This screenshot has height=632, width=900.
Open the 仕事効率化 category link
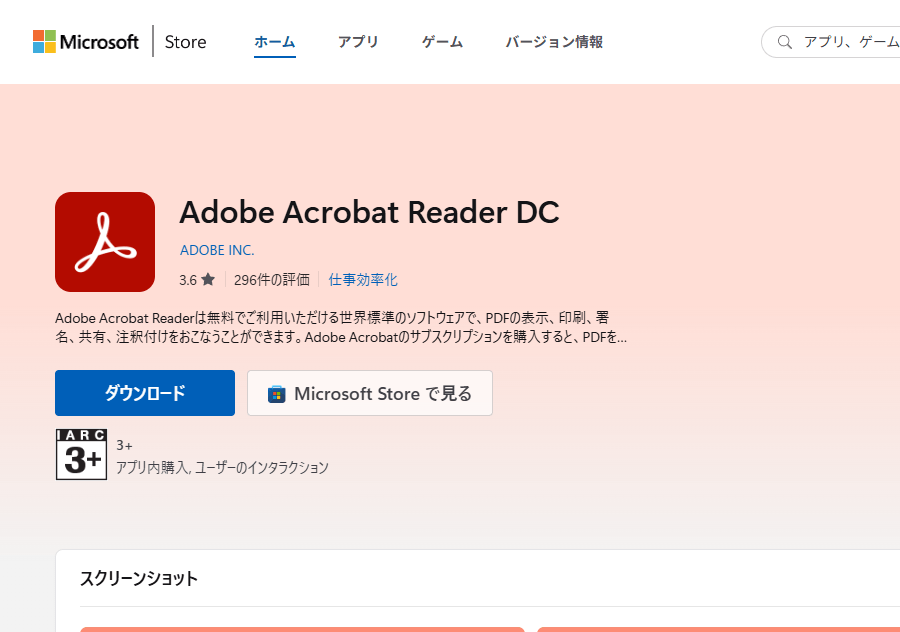coord(363,280)
